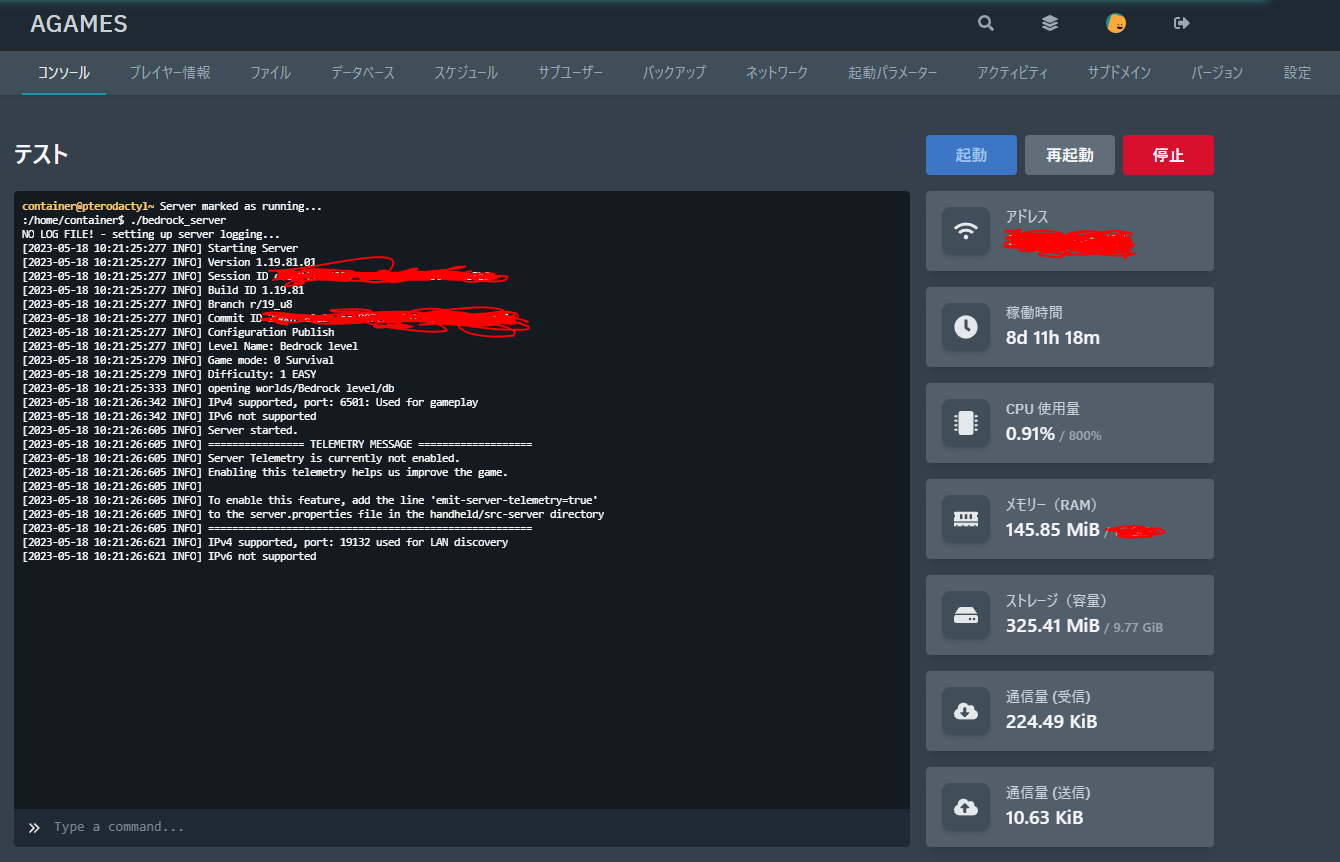
Task: Switch to the 設定 tab
Action: (x=1297, y=72)
